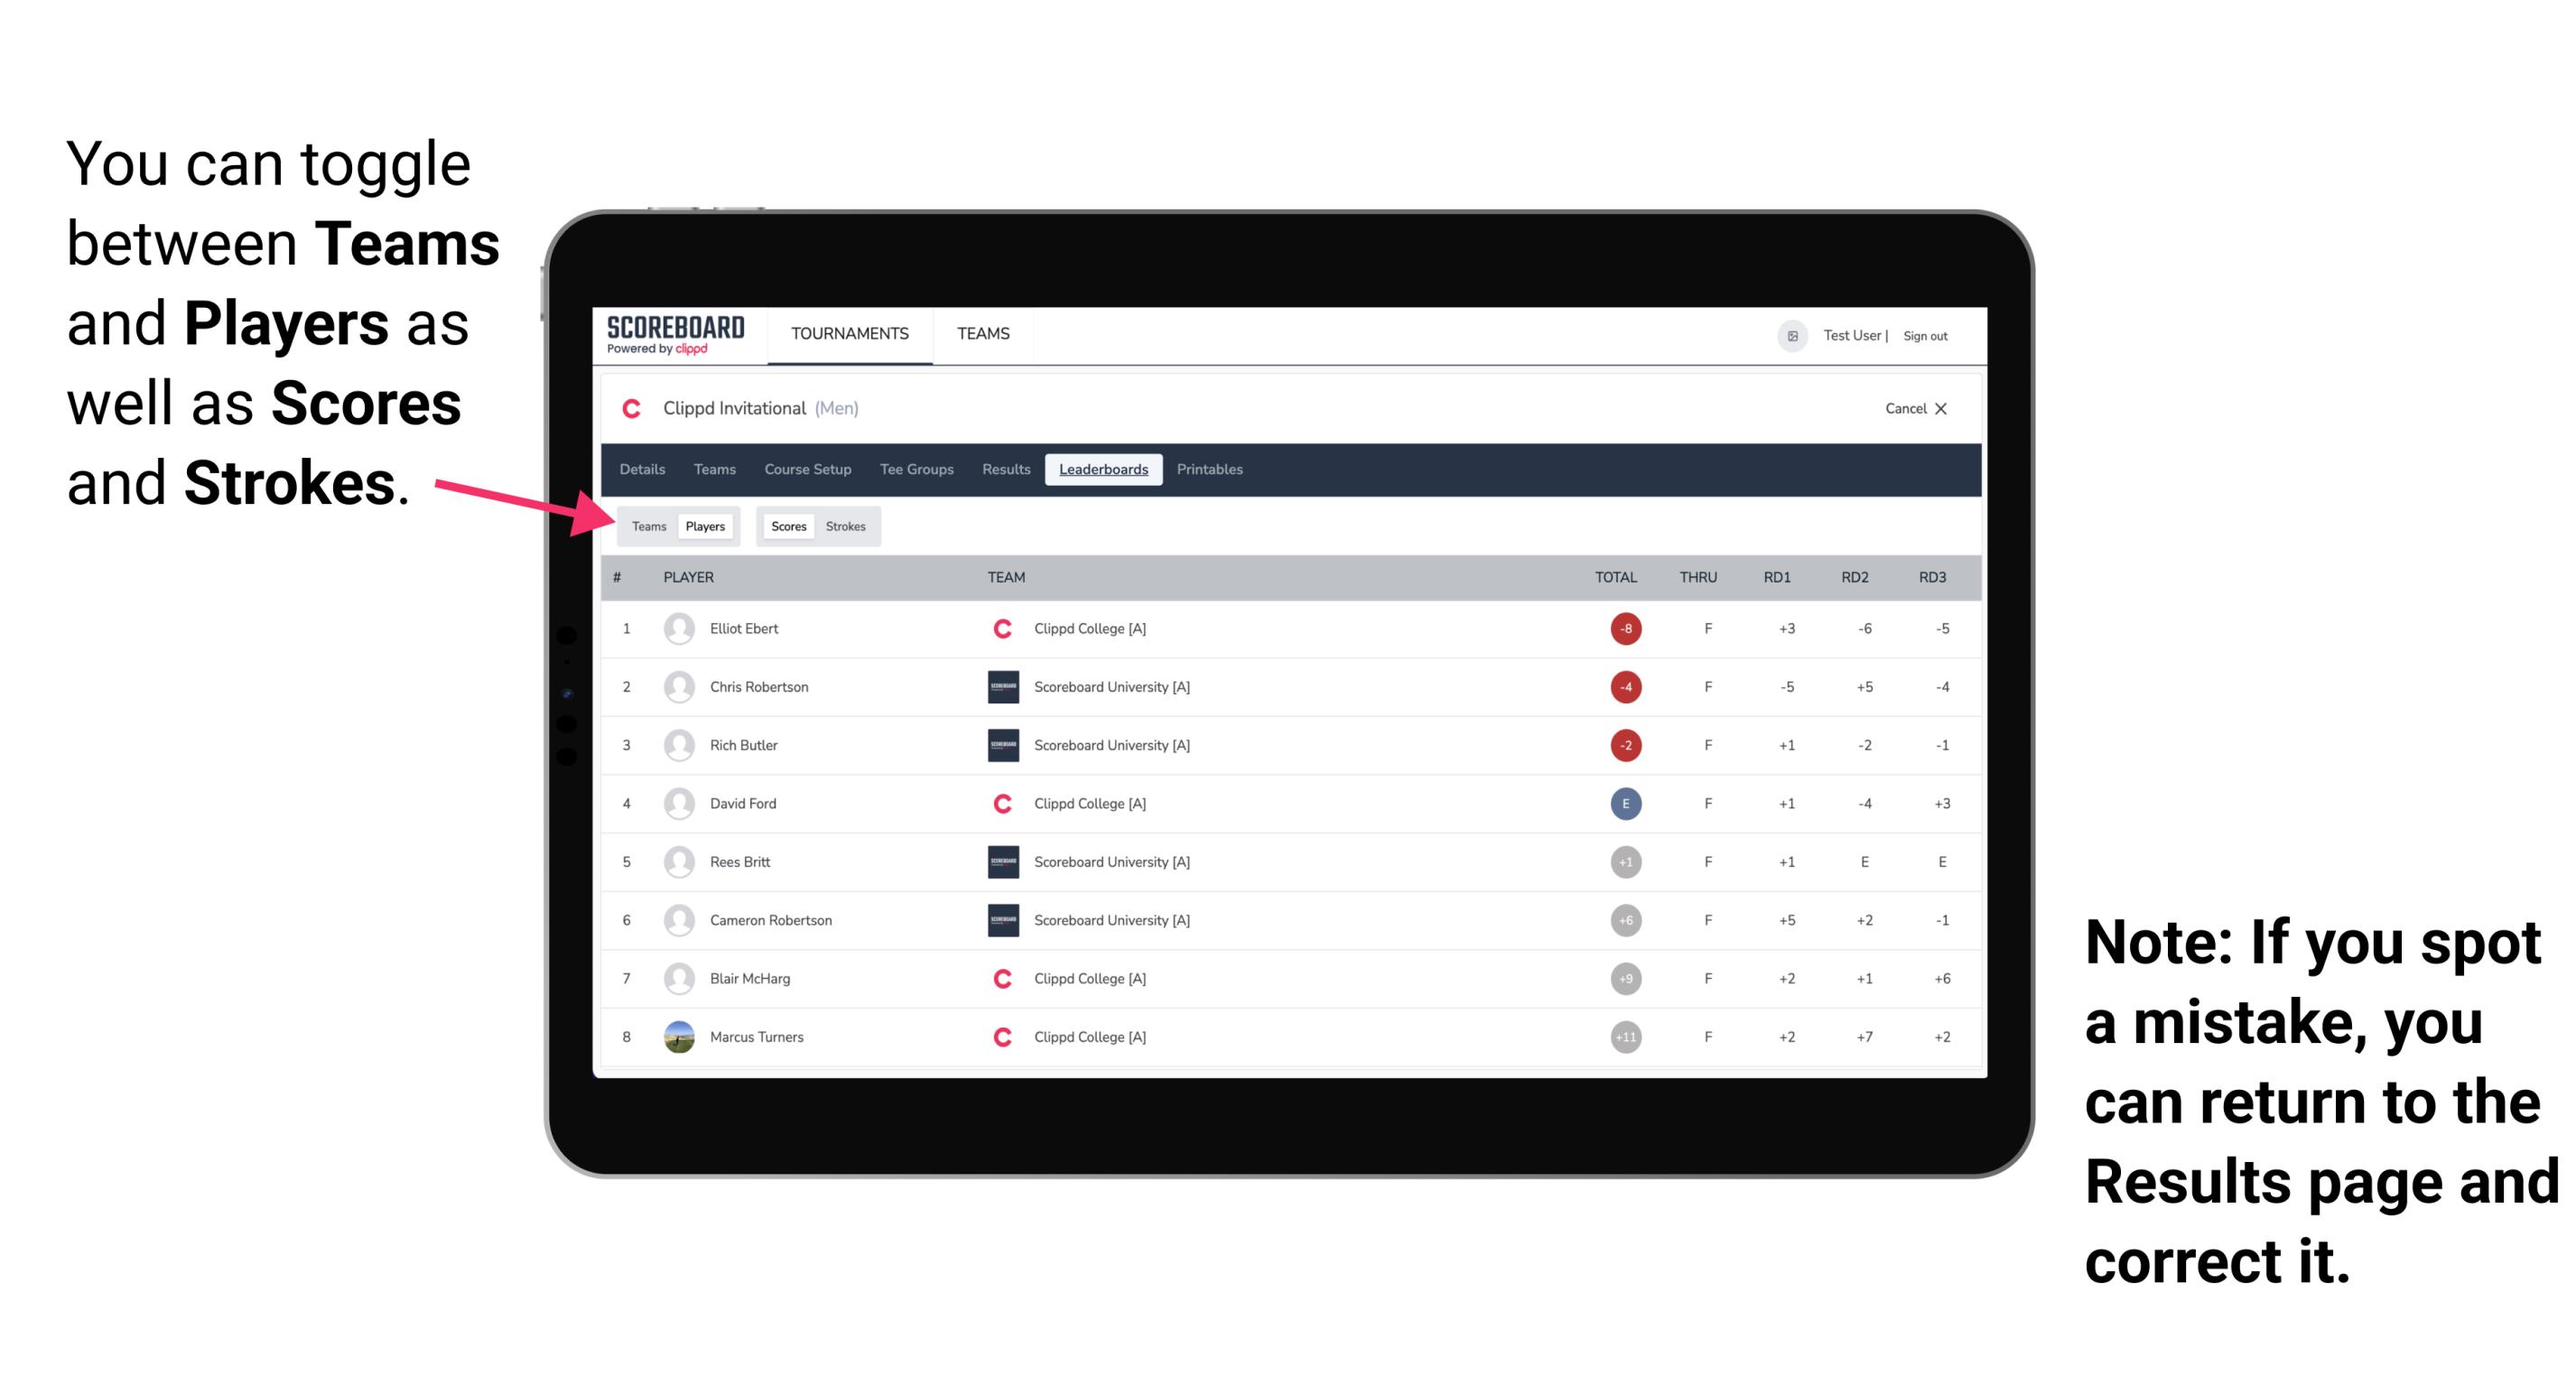Viewport: 2576px width, 1386px height.
Task: Toggle to Scores display mode
Action: pyautogui.click(x=788, y=526)
